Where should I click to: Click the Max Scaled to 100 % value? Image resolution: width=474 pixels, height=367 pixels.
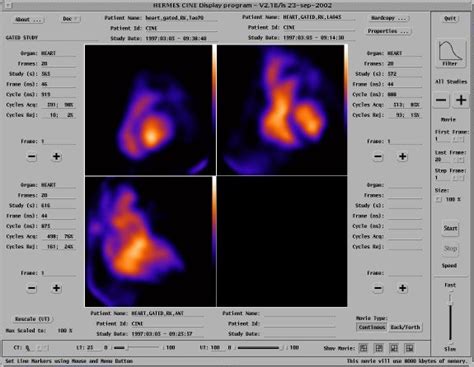(x=65, y=331)
